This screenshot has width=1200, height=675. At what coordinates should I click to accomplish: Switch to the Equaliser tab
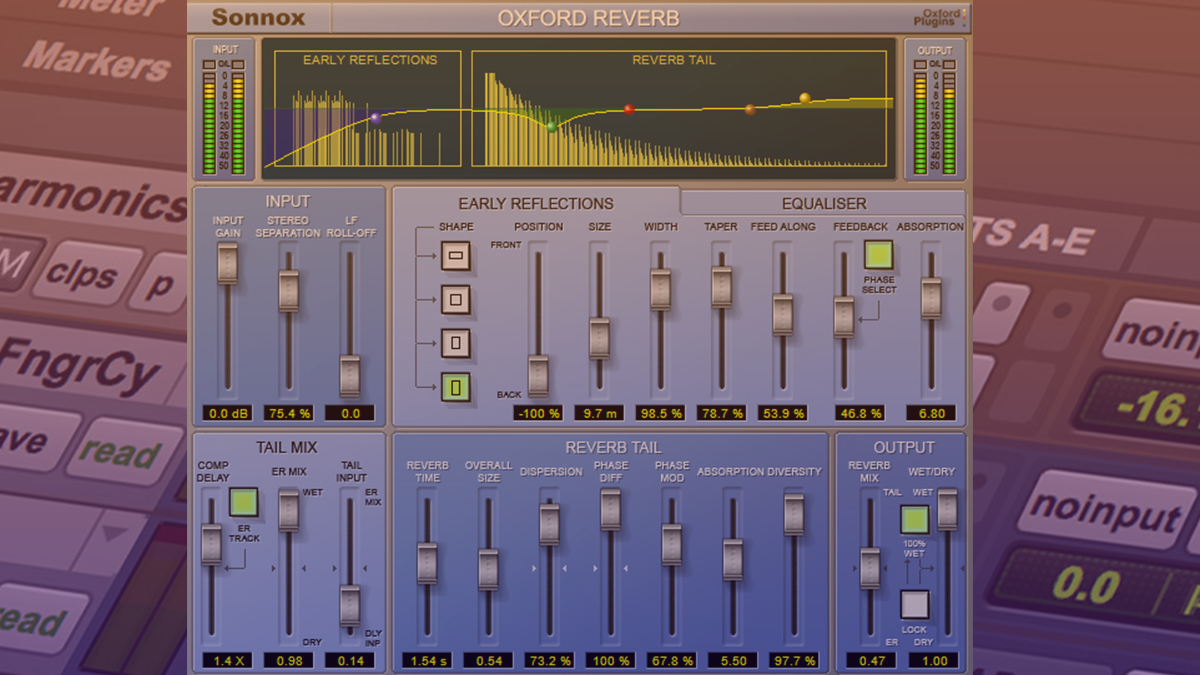pyautogui.click(x=823, y=203)
